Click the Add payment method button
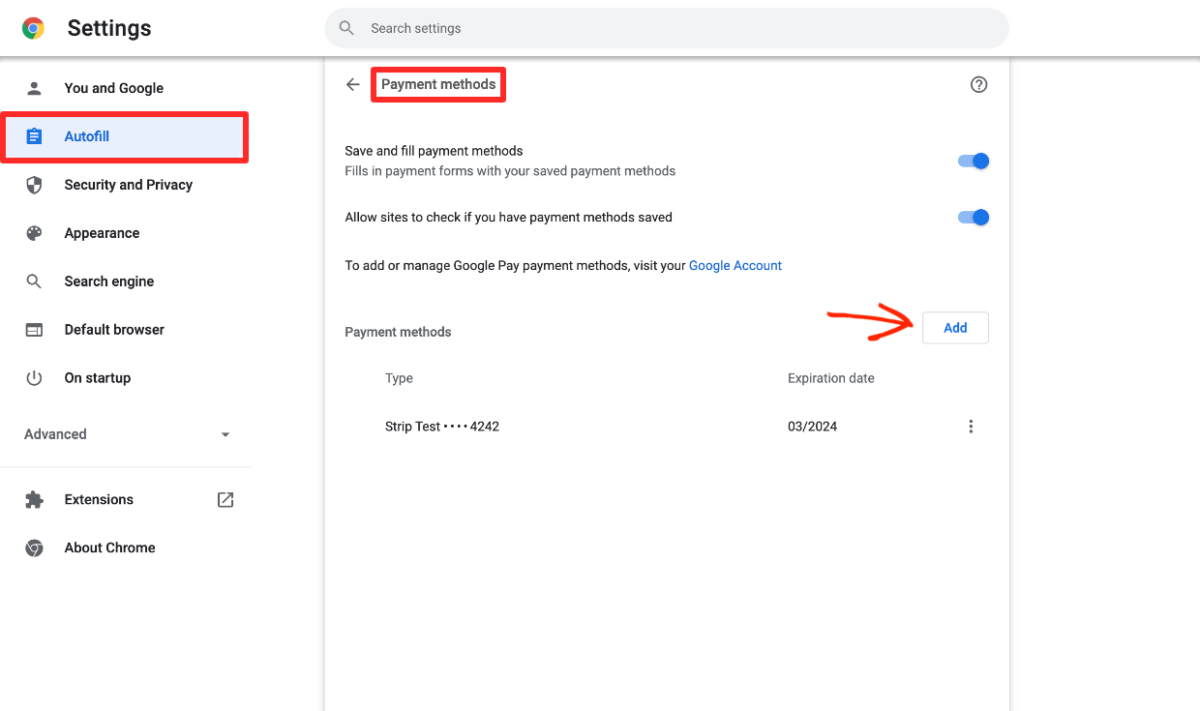Screen dimensions: 1200x711 [954, 327]
